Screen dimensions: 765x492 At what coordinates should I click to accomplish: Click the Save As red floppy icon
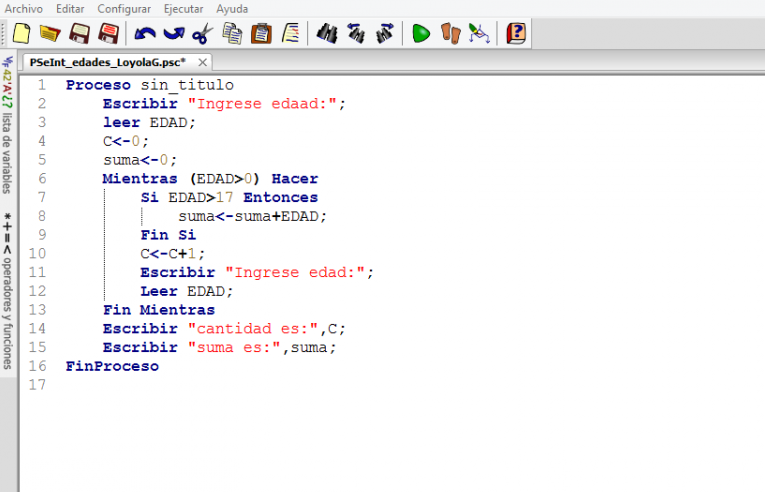[x=108, y=34]
